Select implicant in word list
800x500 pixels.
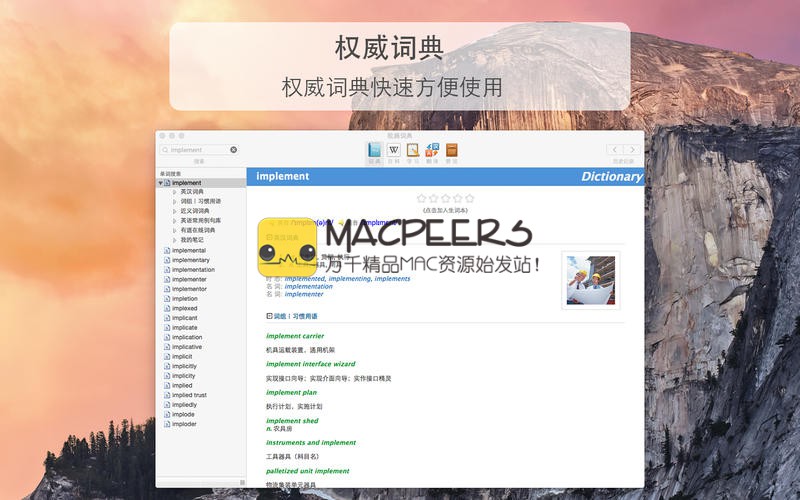pos(185,318)
